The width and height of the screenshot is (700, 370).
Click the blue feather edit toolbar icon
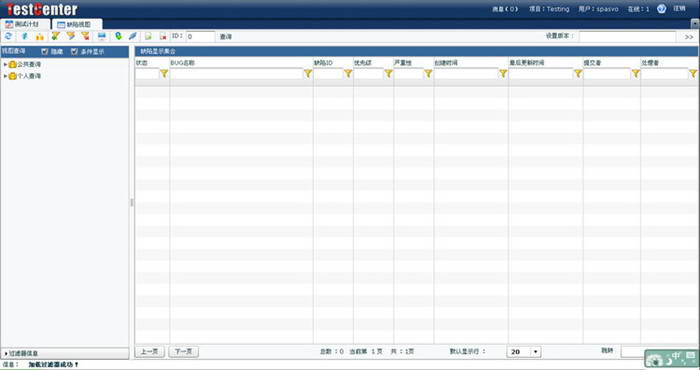pos(133,36)
